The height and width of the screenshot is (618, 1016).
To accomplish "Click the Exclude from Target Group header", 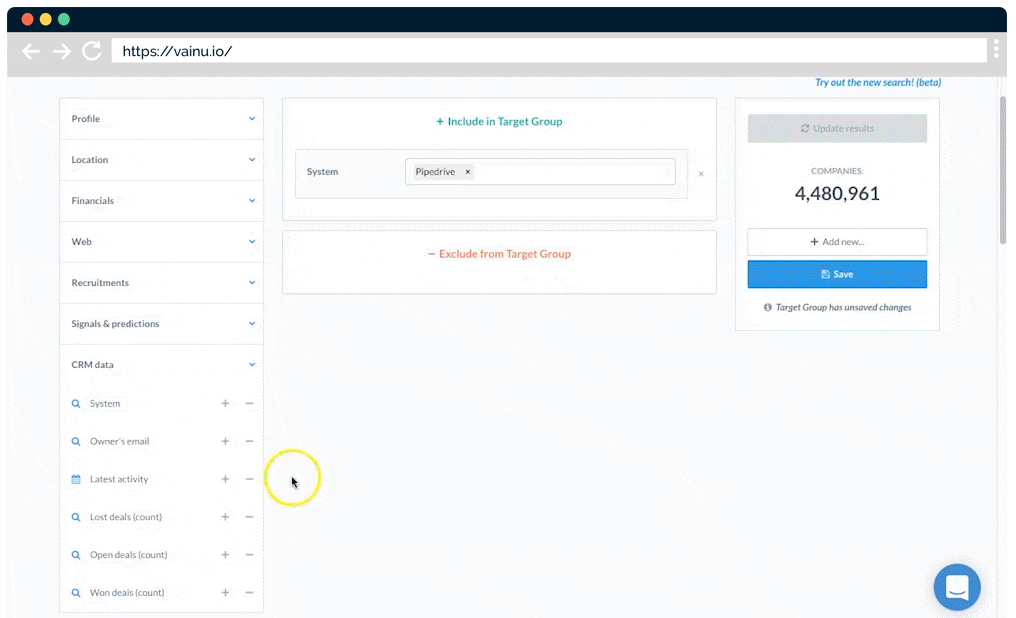I will click(x=499, y=254).
